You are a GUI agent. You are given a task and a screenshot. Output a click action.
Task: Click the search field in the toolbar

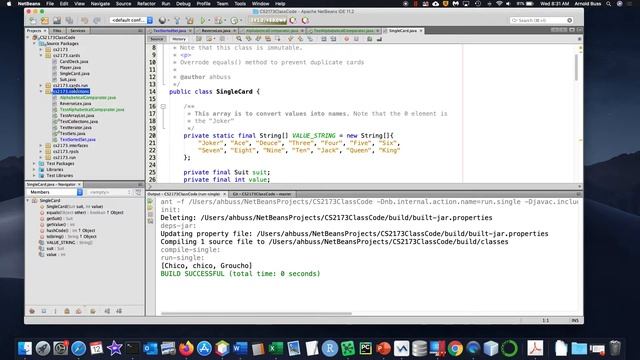pyautogui.click(x=542, y=20)
